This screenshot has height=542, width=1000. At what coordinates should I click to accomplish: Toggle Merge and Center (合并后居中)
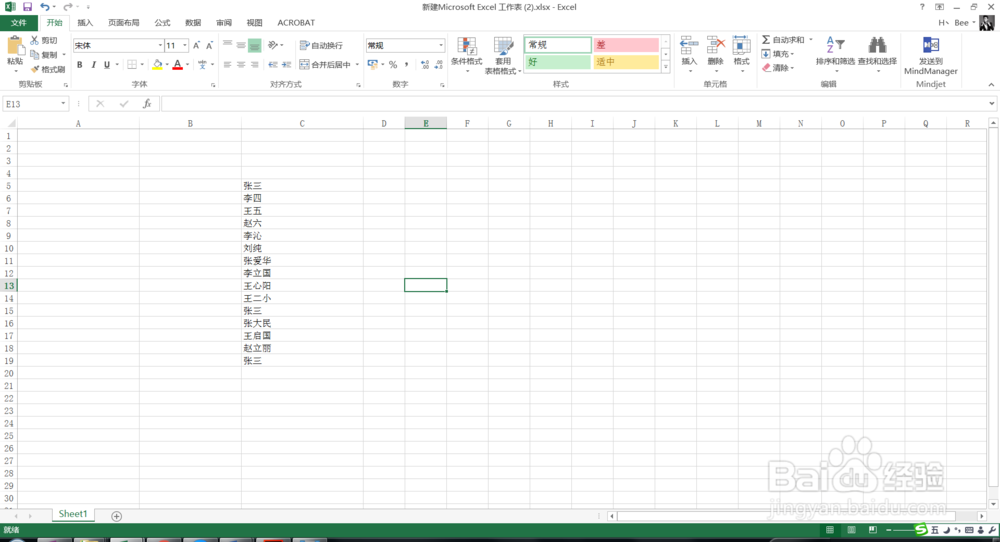(x=325, y=64)
